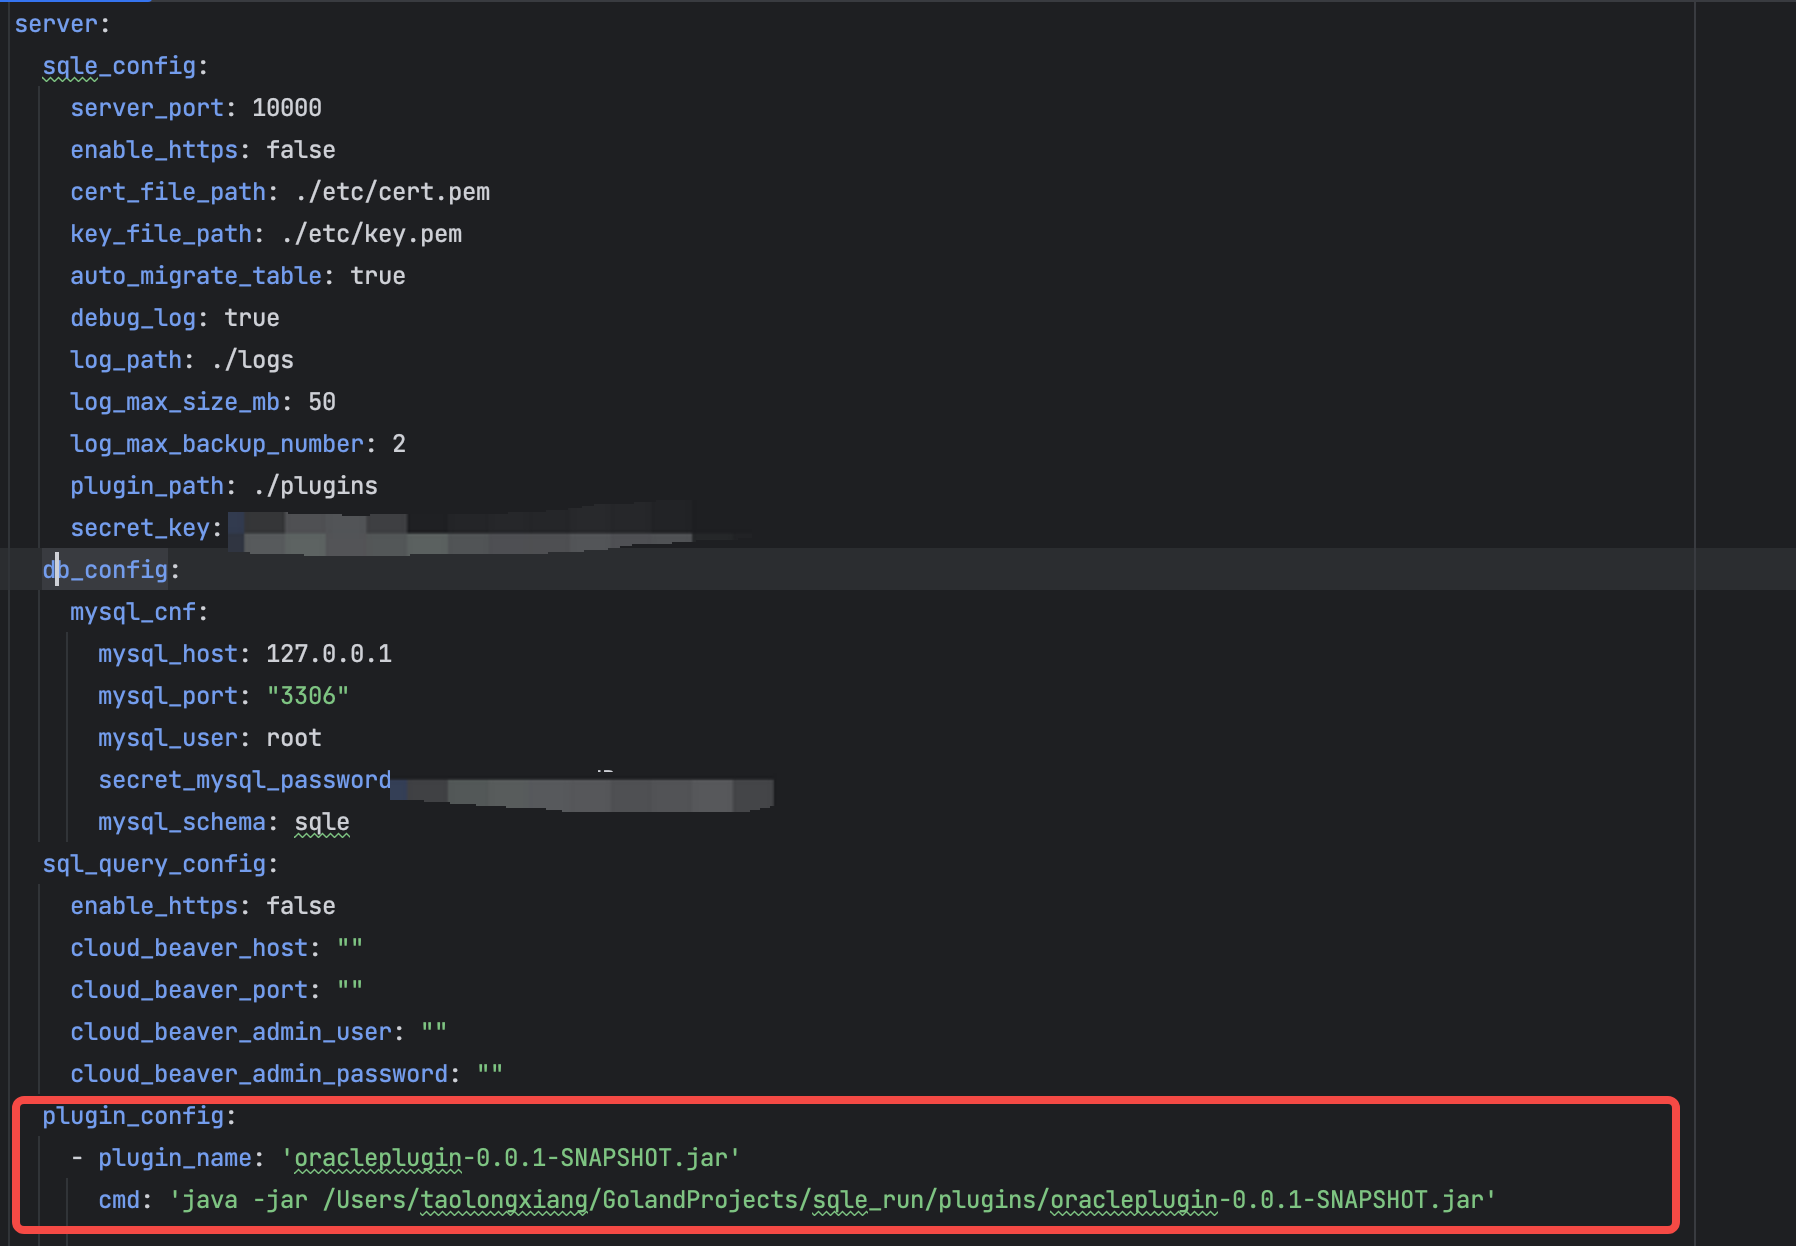The image size is (1796, 1246).
Task: Select the auto_migrate_table true value
Action: [377, 275]
